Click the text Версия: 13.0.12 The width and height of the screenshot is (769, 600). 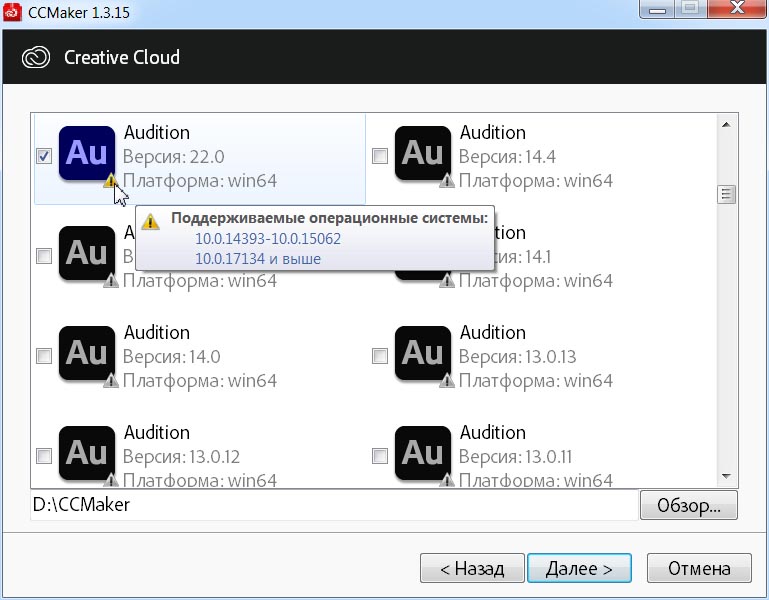click(x=181, y=456)
